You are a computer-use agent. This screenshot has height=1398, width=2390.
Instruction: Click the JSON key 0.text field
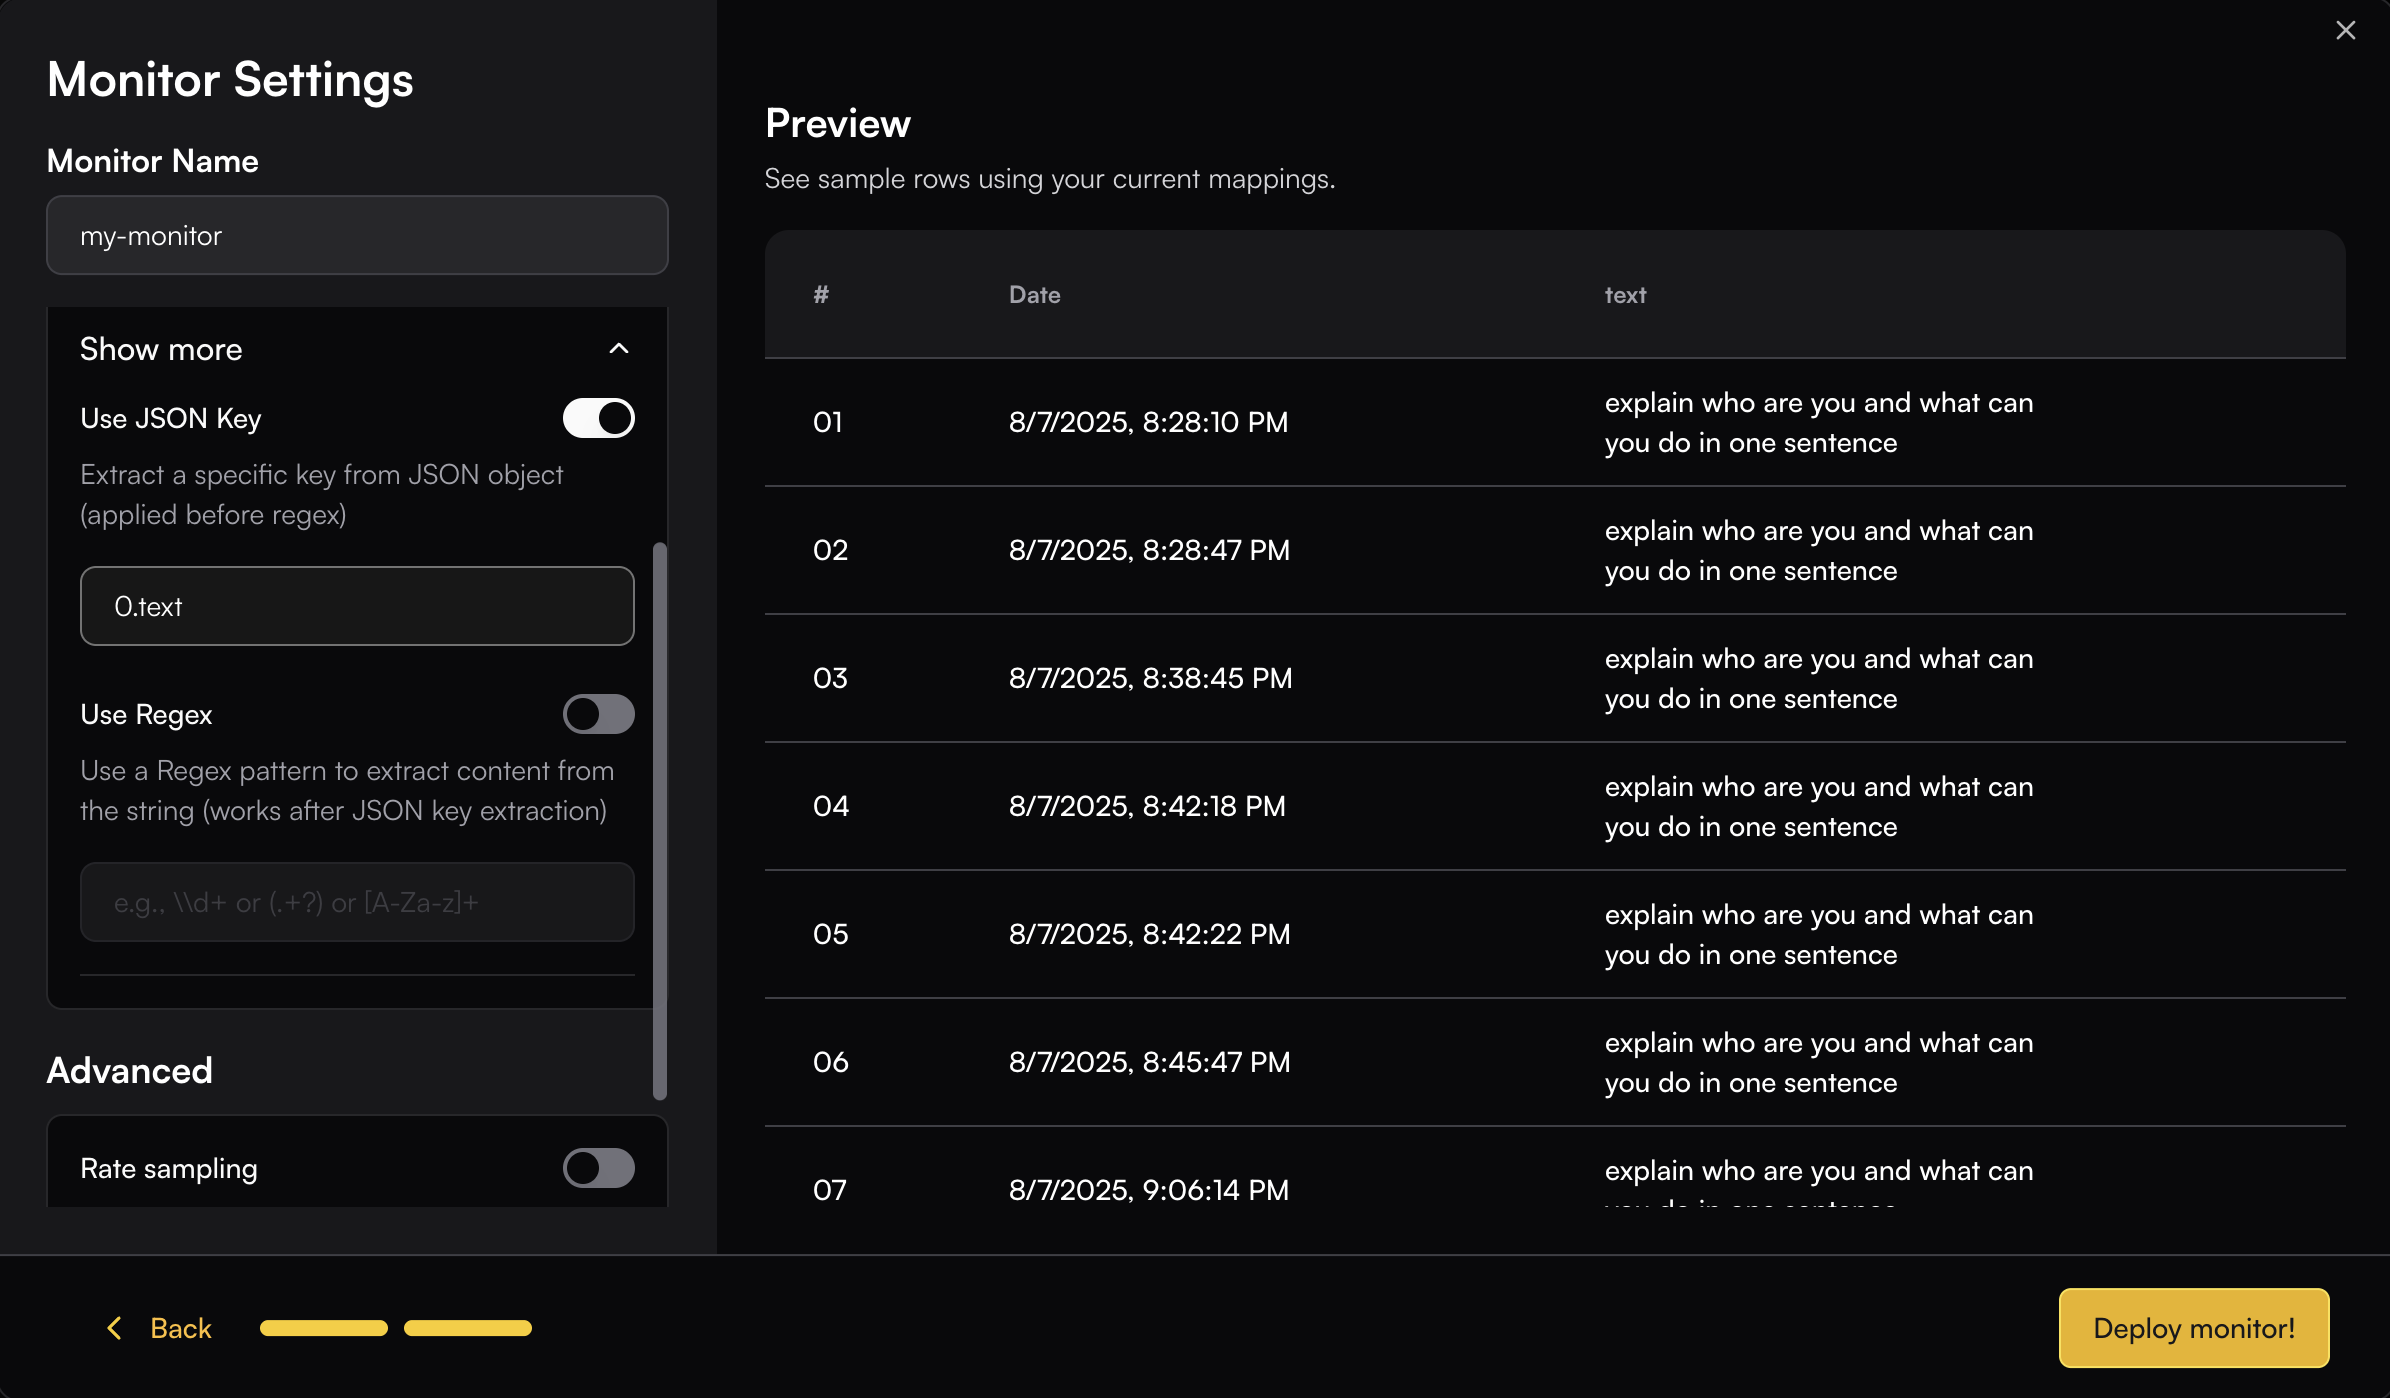click(357, 606)
